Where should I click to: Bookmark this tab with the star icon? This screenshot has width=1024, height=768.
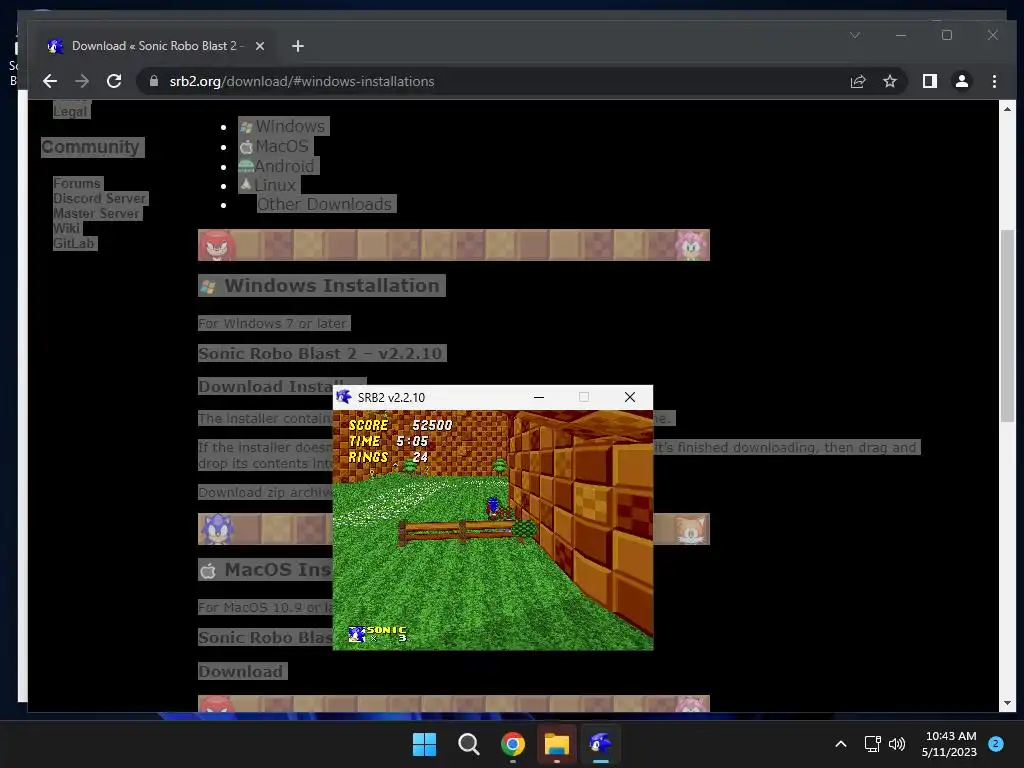[x=889, y=81]
